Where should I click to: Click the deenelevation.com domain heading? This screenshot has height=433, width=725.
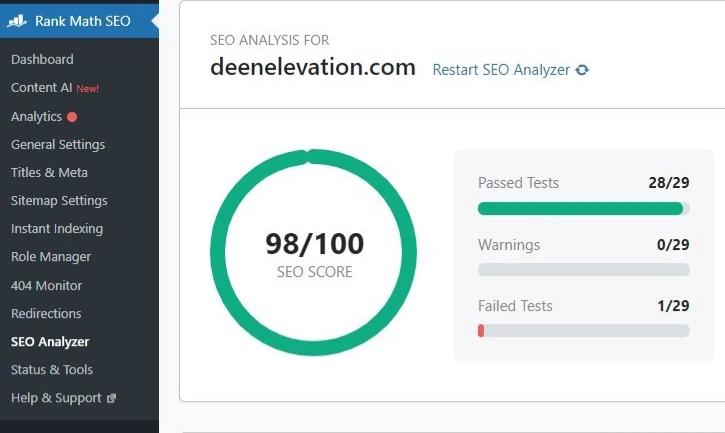(x=313, y=68)
